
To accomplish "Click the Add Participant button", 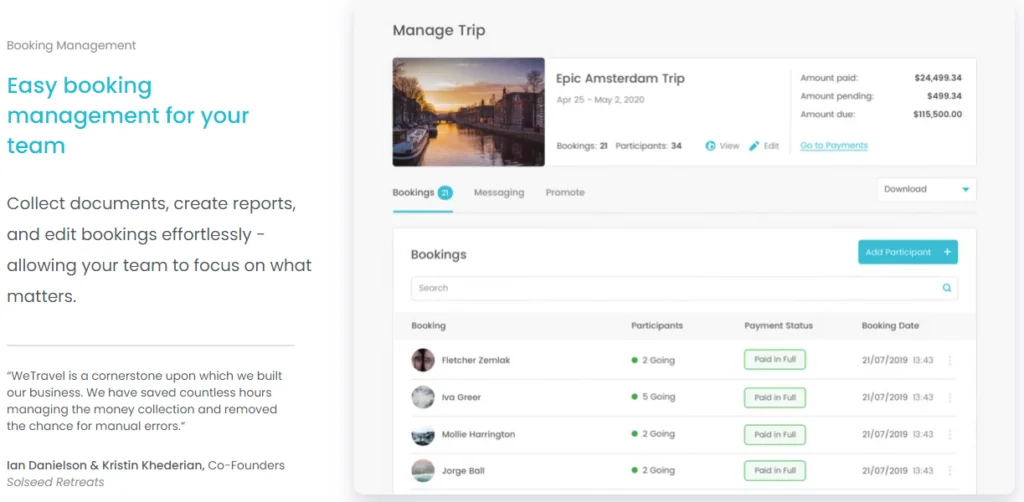I will point(908,252).
